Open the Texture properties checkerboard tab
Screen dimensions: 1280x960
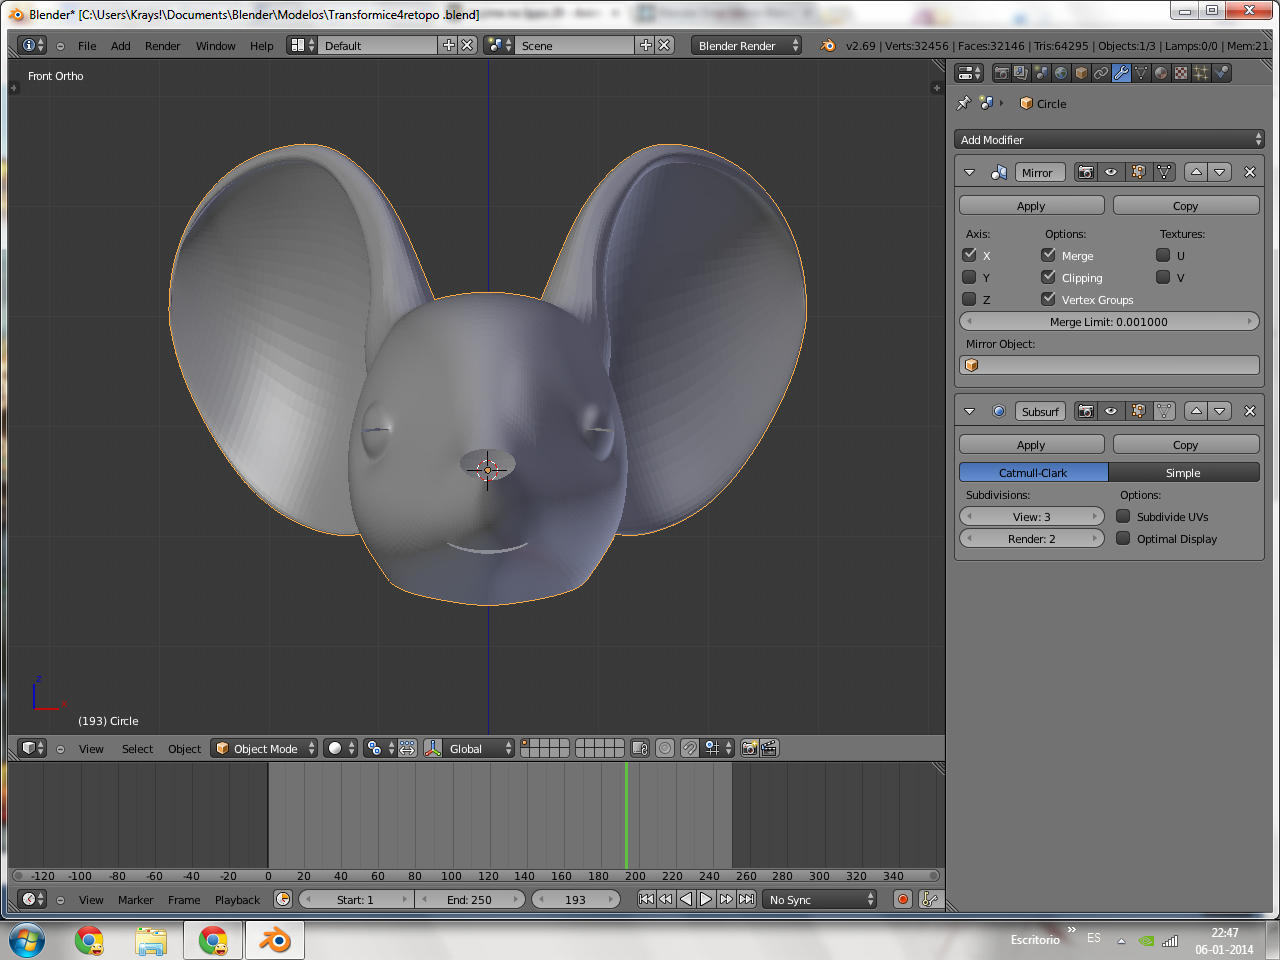tap(1181, 73)
